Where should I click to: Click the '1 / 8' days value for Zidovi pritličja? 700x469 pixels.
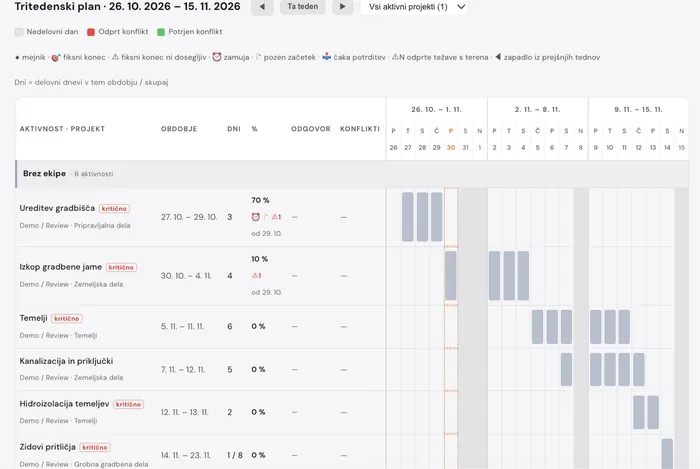[235, 455]
